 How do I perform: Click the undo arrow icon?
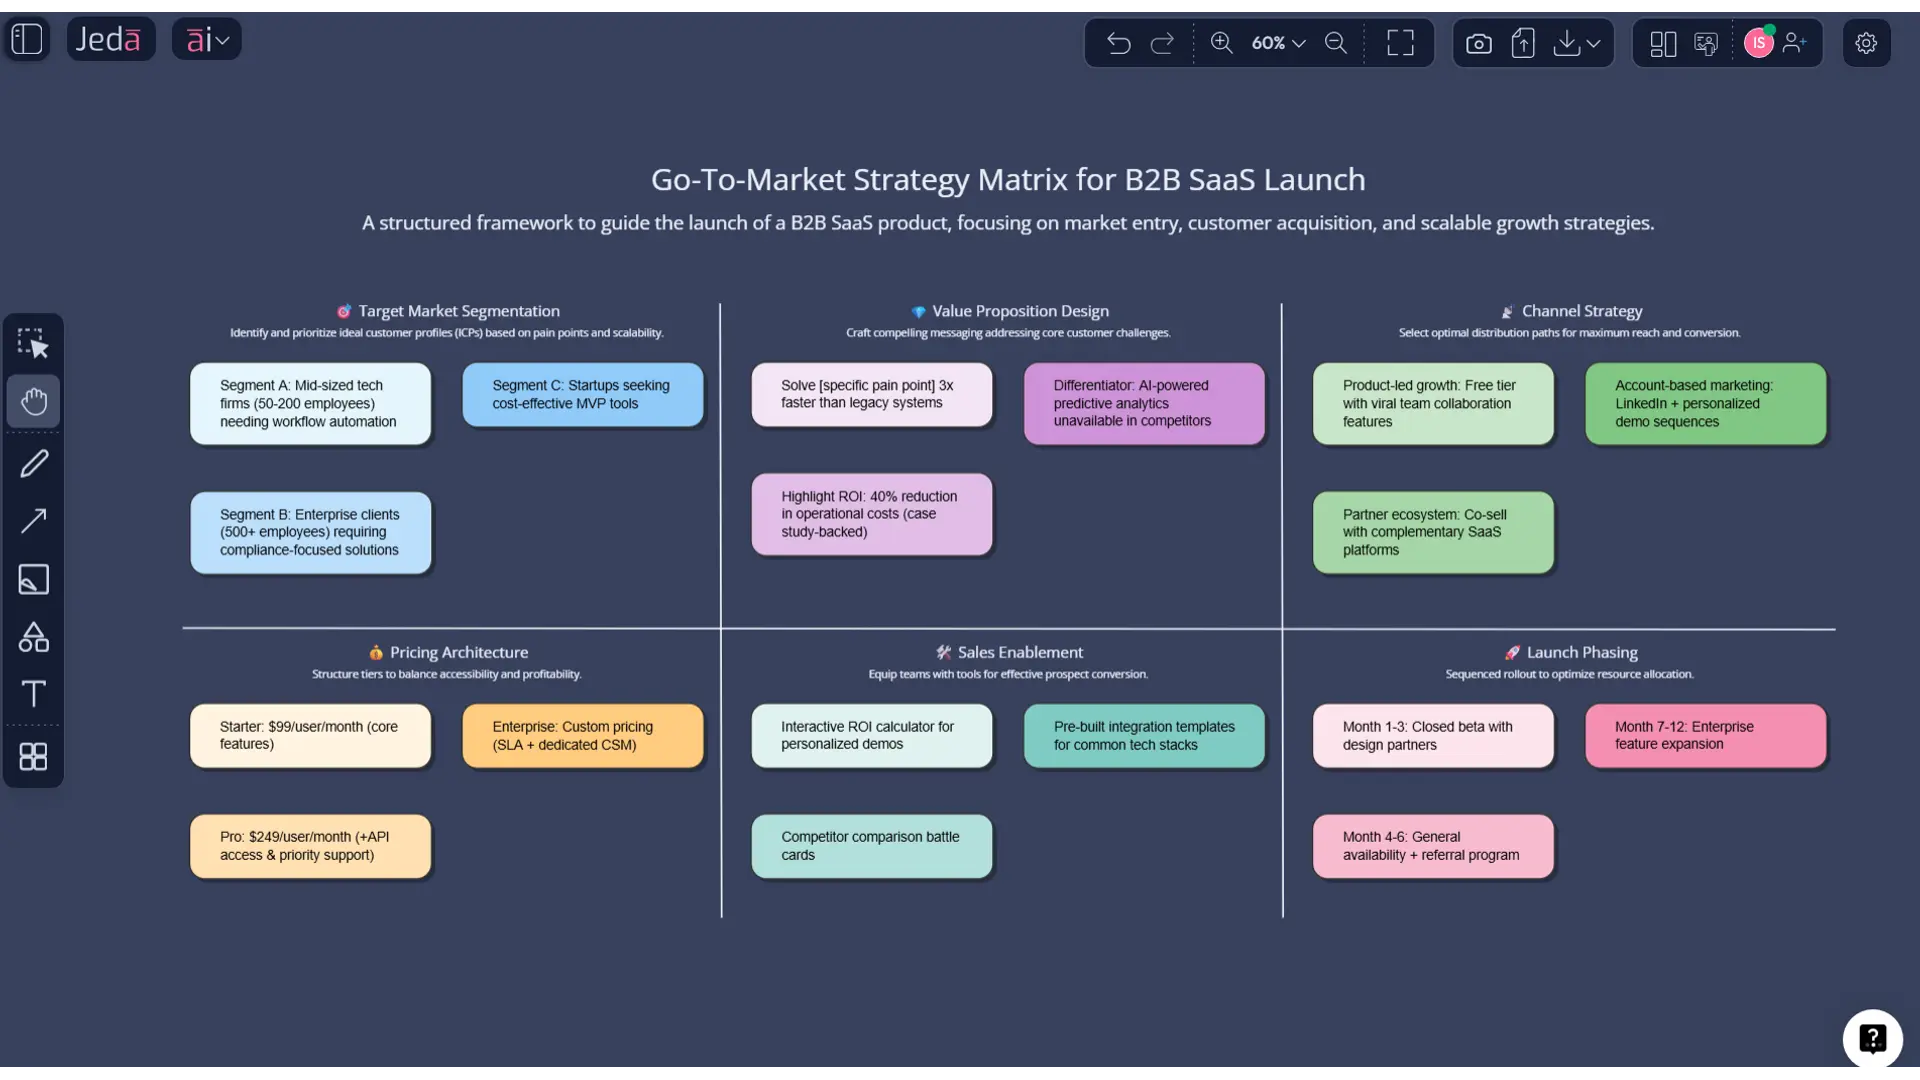pos(1118,43)
